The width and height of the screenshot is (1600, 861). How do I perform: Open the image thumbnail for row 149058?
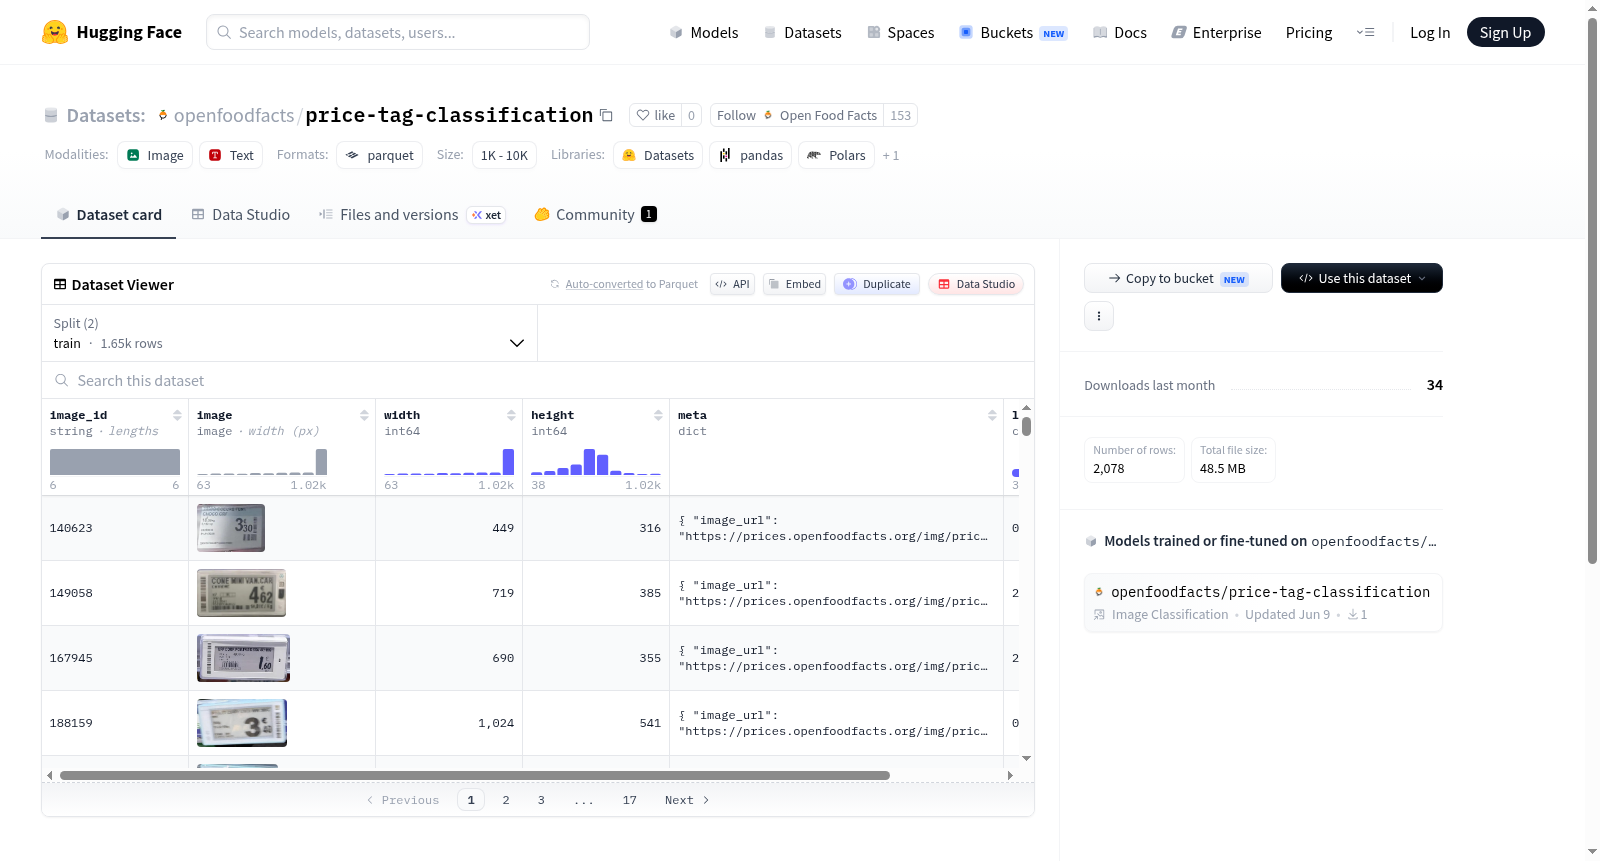click(x=241, y=593)
